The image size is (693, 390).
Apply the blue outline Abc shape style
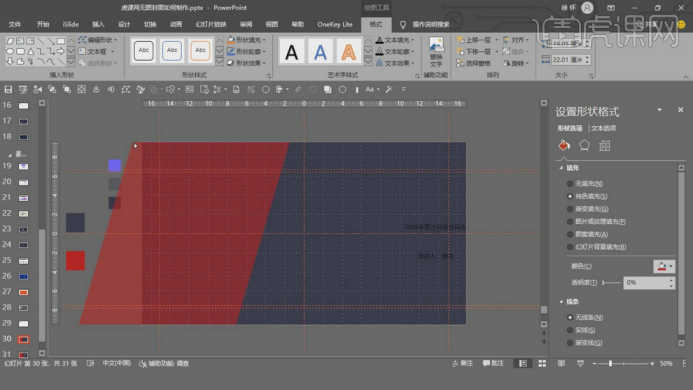tap(172, 50)
